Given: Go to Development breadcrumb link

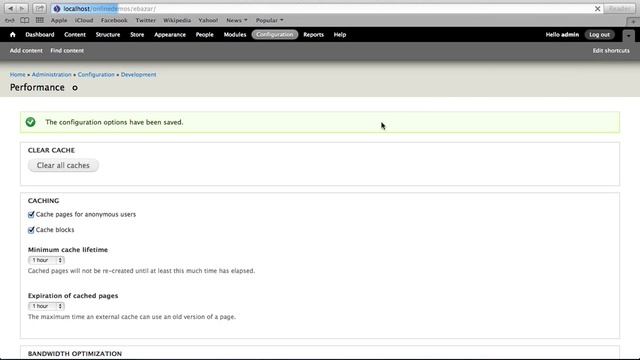Looking at the screenshot, I should [x=138, y=75].
